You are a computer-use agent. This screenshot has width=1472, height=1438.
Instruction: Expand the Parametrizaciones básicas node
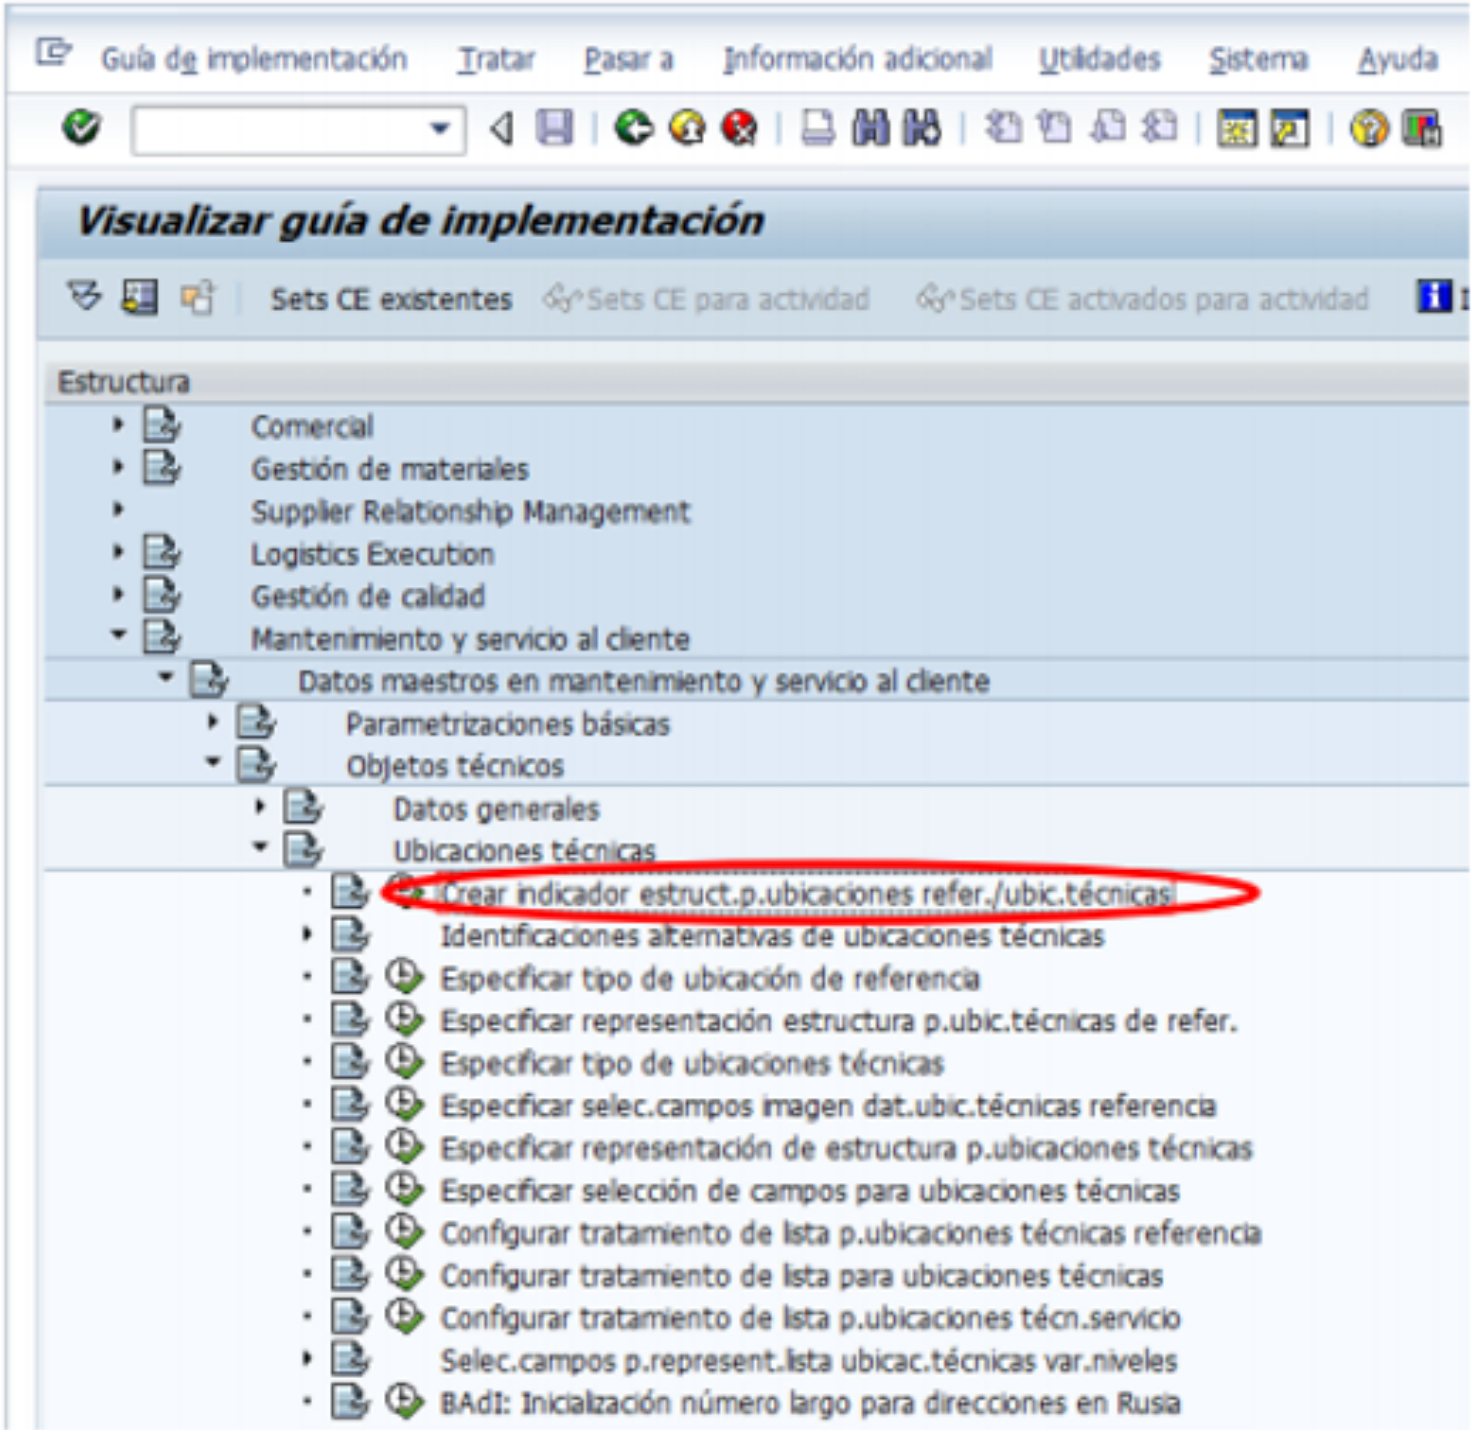pyautogui.click(x=213, y=722)
